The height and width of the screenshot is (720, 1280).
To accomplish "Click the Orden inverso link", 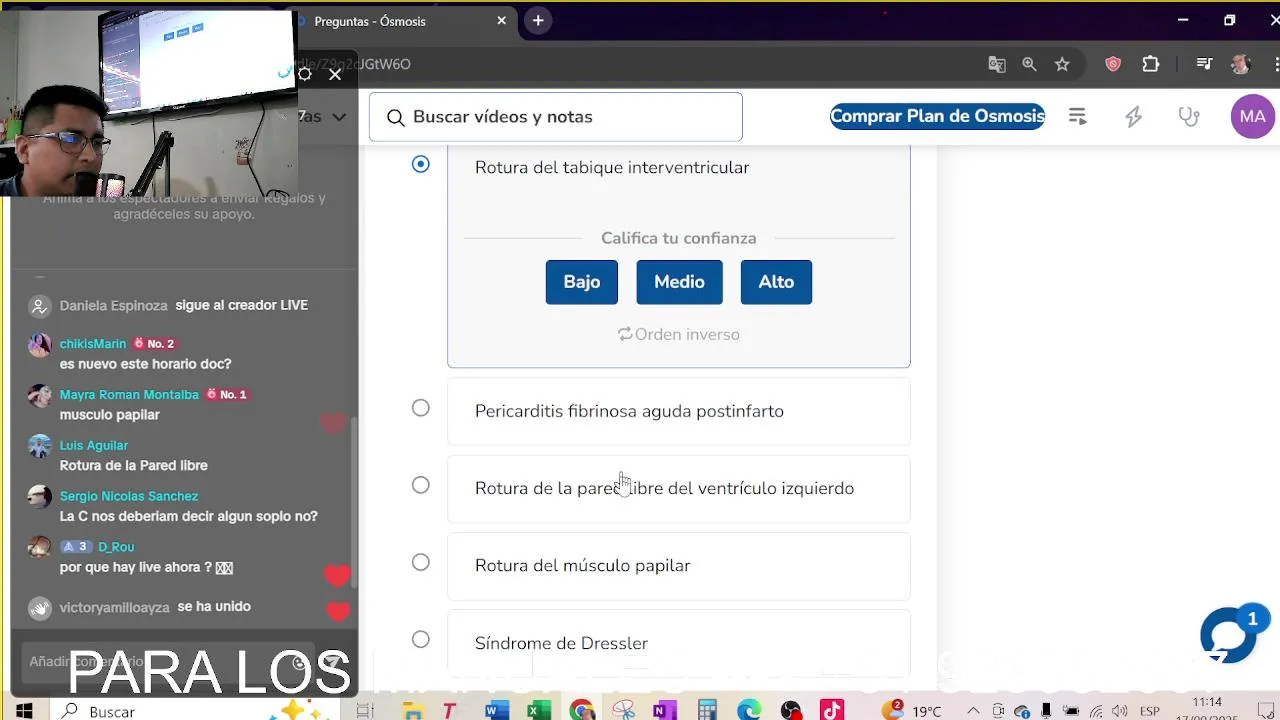I will tap(679, 334).
